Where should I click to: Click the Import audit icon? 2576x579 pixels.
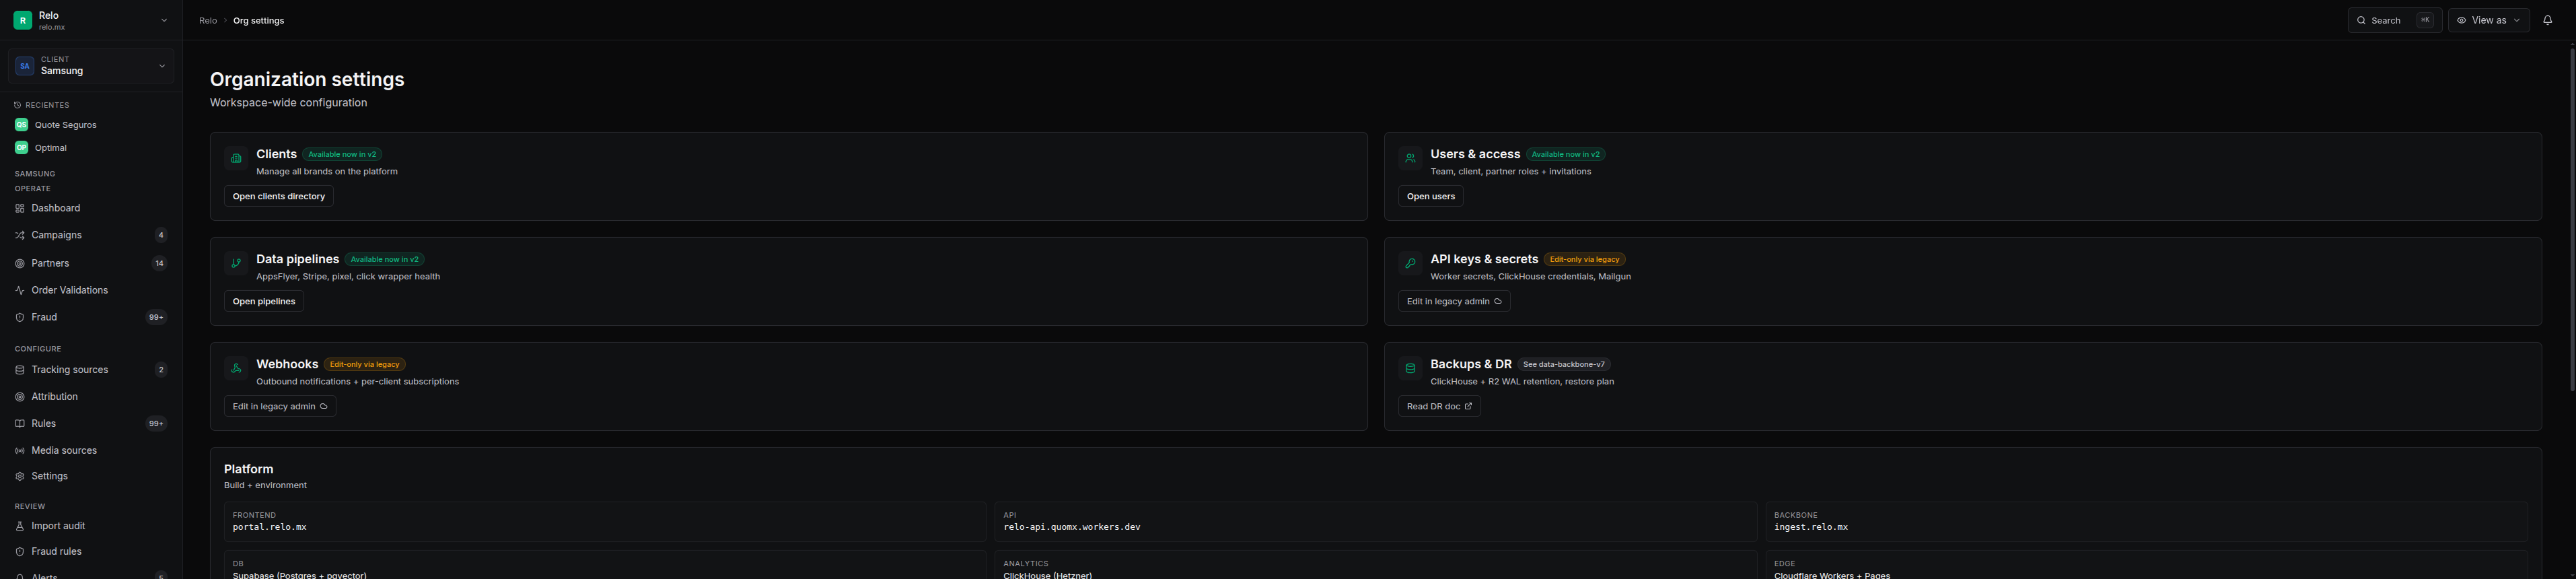19,526
